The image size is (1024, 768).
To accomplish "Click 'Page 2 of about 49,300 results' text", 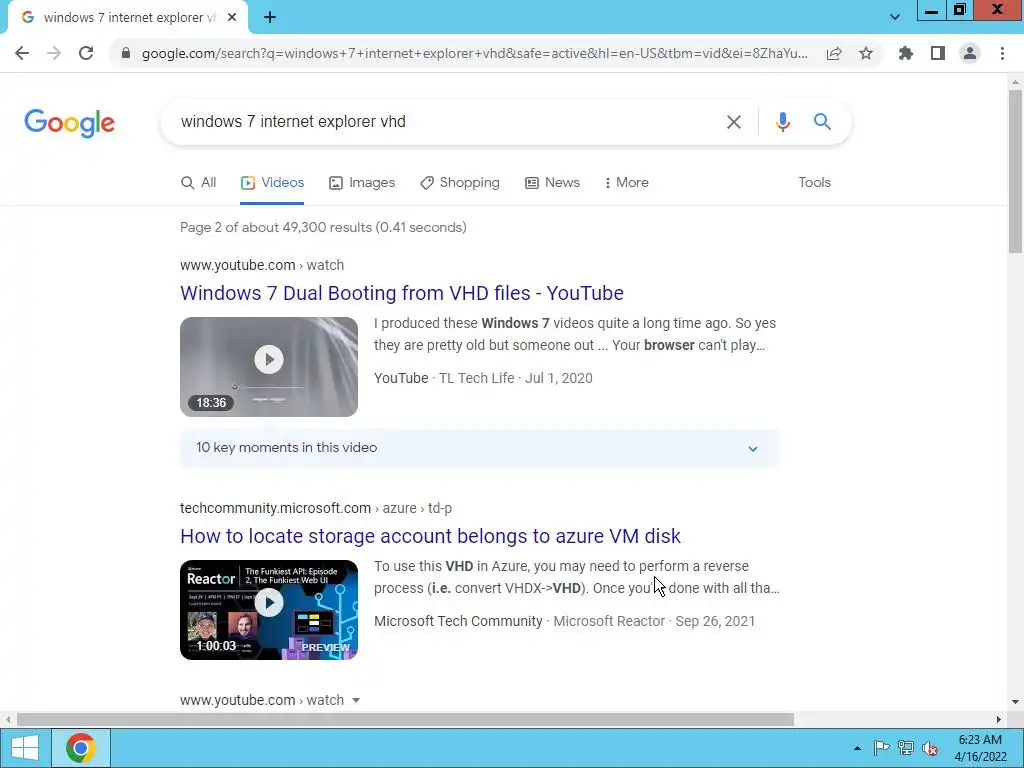I will point(323,228).
